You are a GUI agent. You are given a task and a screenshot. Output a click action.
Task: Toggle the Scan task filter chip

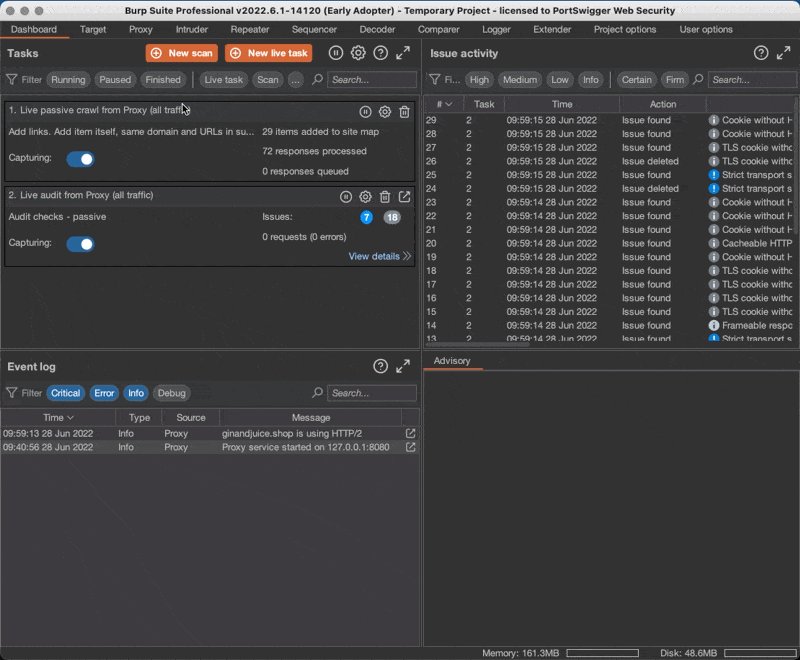click(x=267, y=80)
